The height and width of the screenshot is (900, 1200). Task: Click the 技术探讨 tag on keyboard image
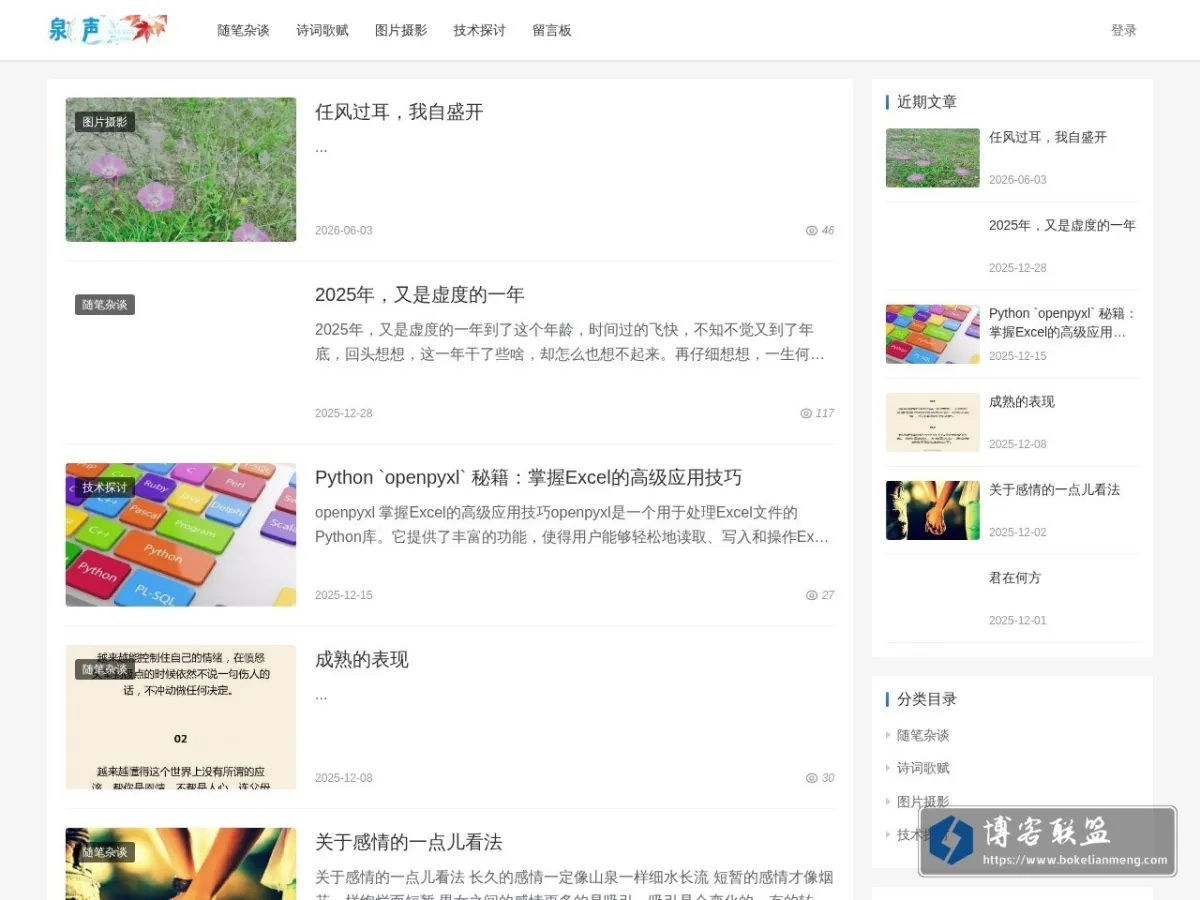tap(105, 487)
